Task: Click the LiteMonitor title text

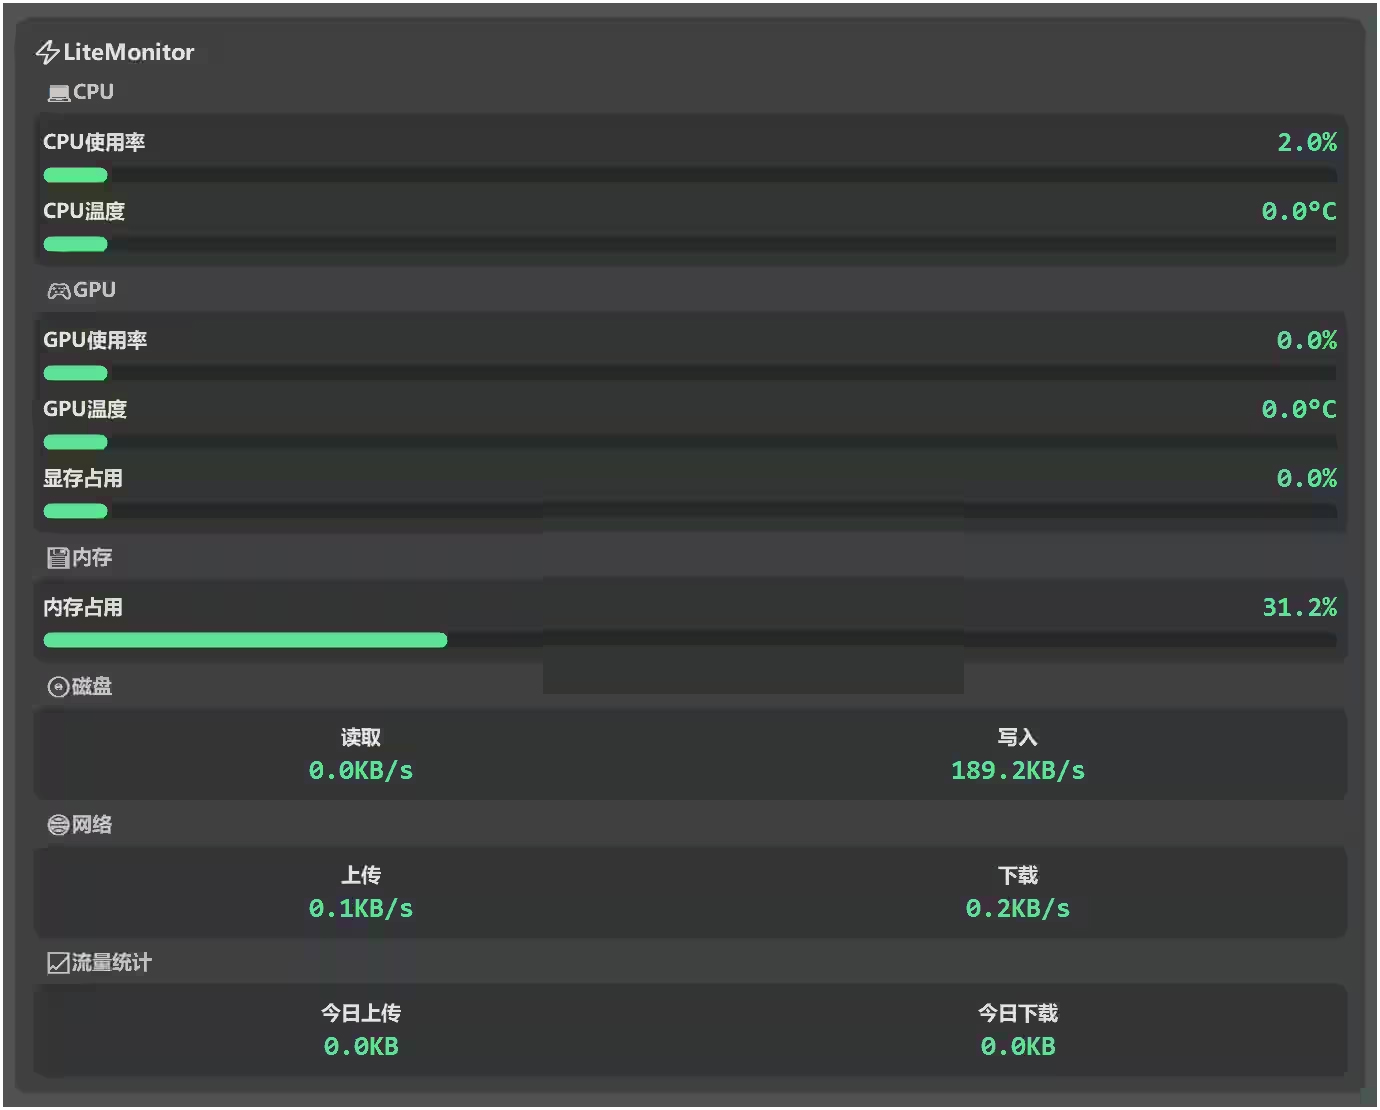Action: (x=129, y=52)
